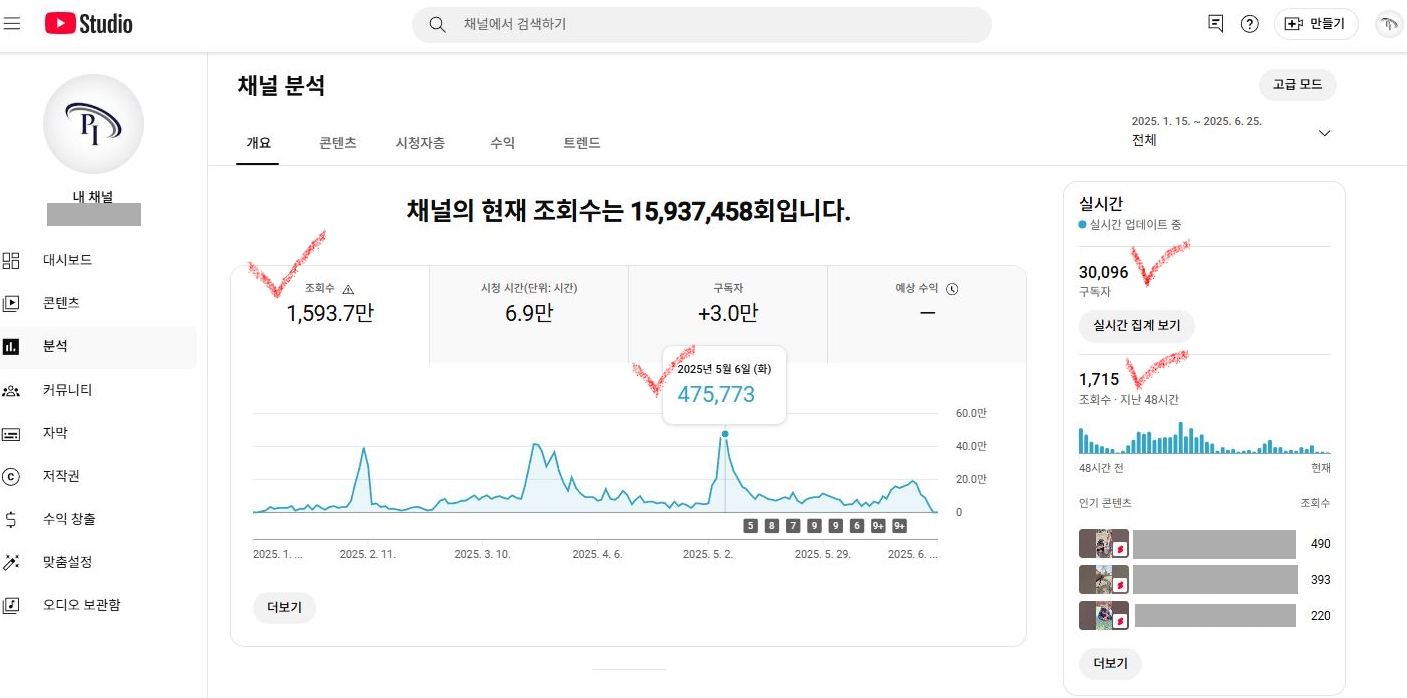The image size is (1407, 698).
Task: Open the hamburger navigation menu
Action: (12, 23)
